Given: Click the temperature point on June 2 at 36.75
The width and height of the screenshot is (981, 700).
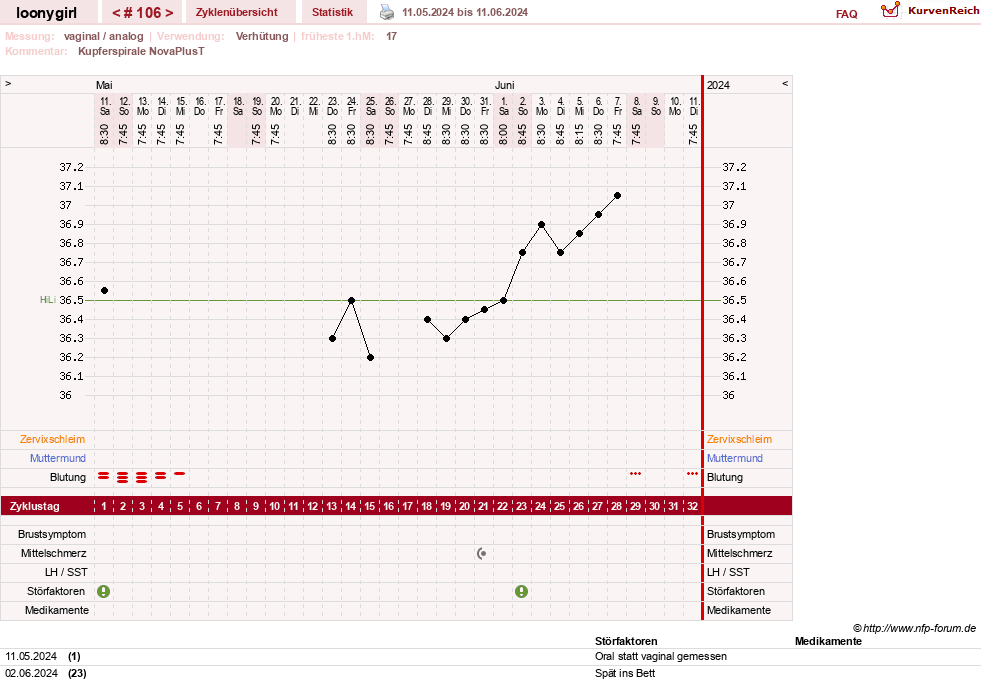Looking at the screenshot, I should pyautogui.click(x=522, y=253).
